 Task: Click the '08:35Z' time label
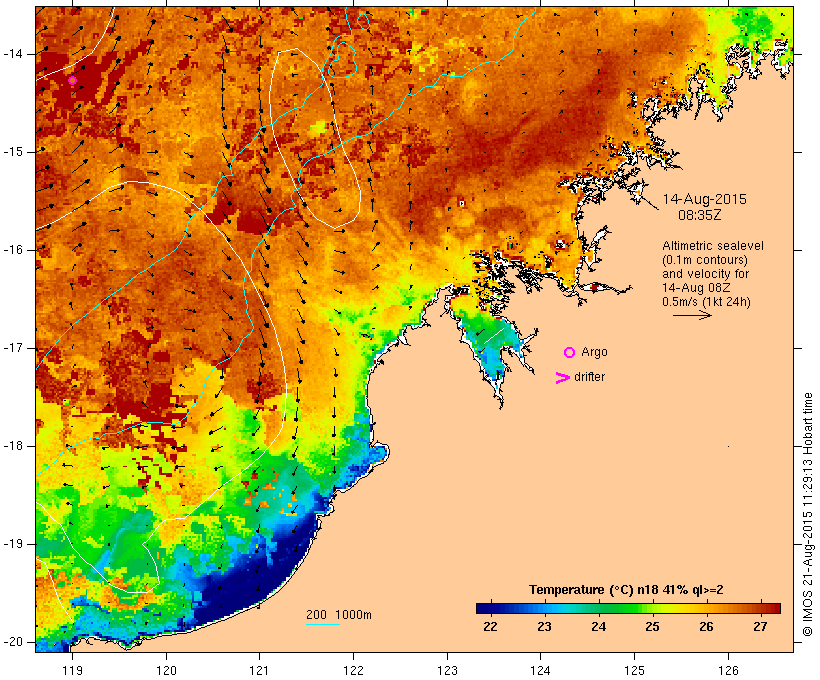point(700,215)
